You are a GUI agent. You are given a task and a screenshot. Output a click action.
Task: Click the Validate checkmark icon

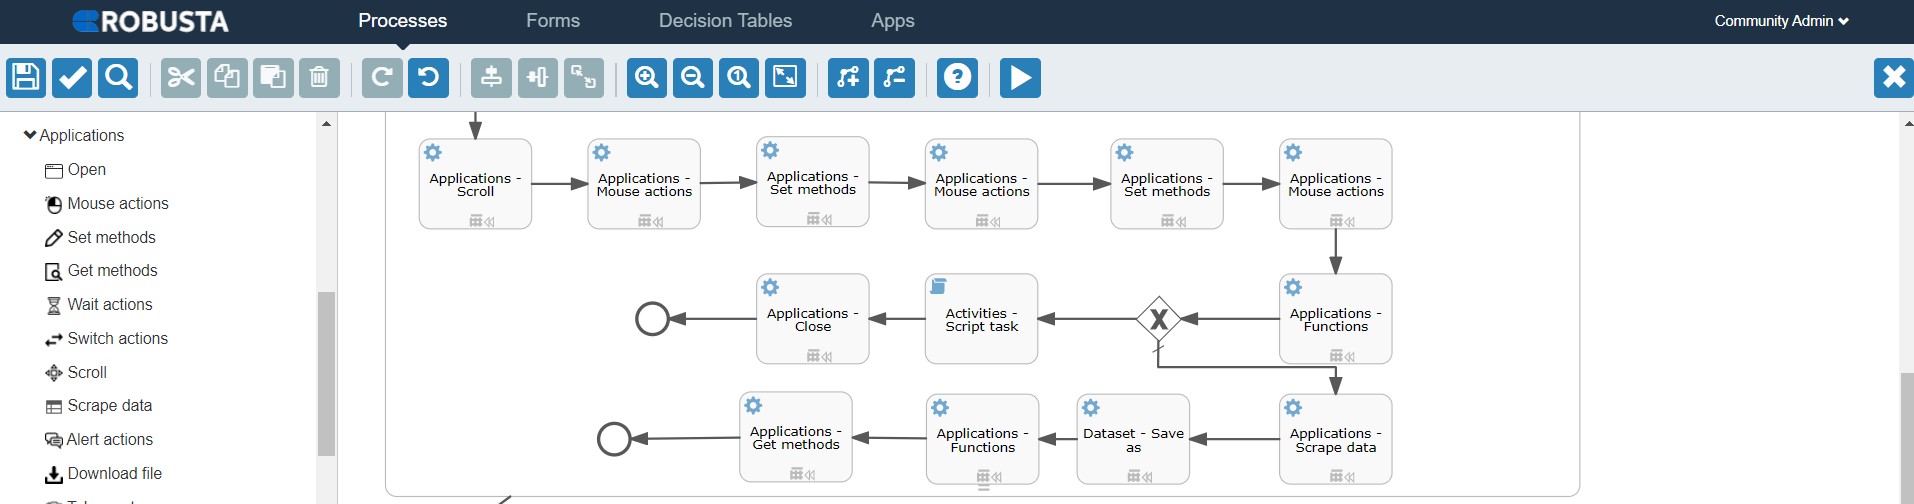click(72, 78)
